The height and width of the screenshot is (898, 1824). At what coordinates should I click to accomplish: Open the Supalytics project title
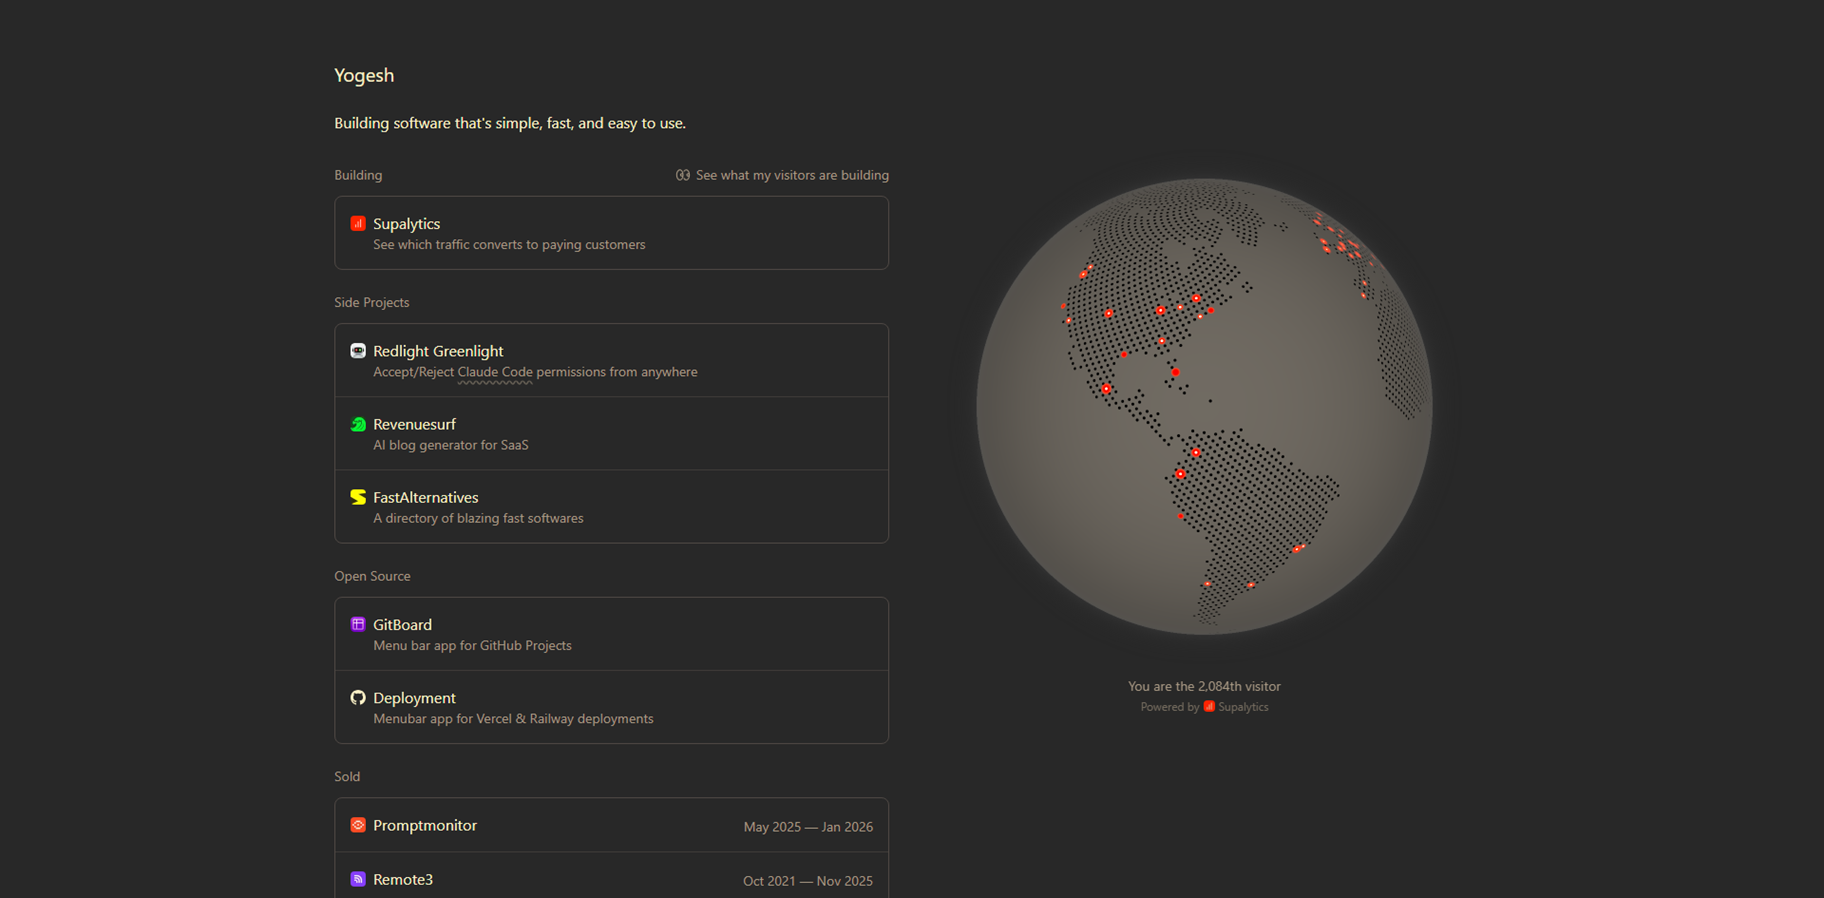coord(406,224)
